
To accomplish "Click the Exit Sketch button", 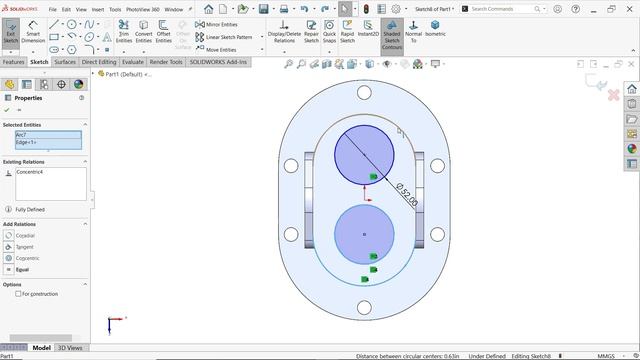I will (x=11, y=32).
